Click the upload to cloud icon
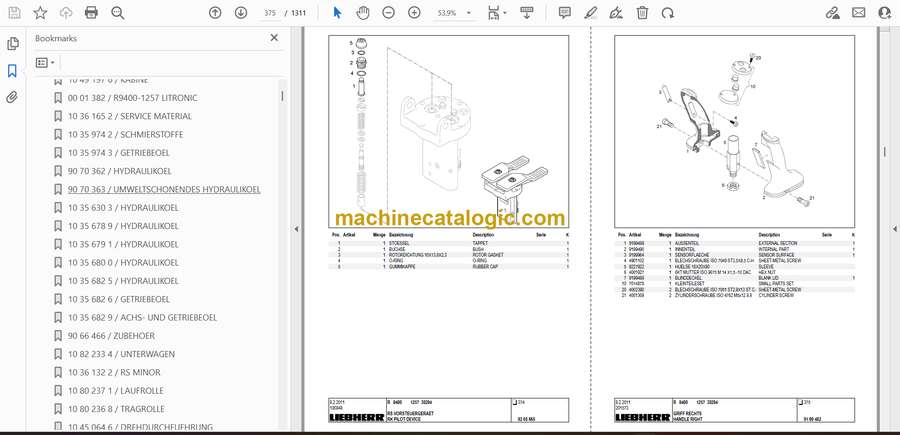 (x=66, y=13)
